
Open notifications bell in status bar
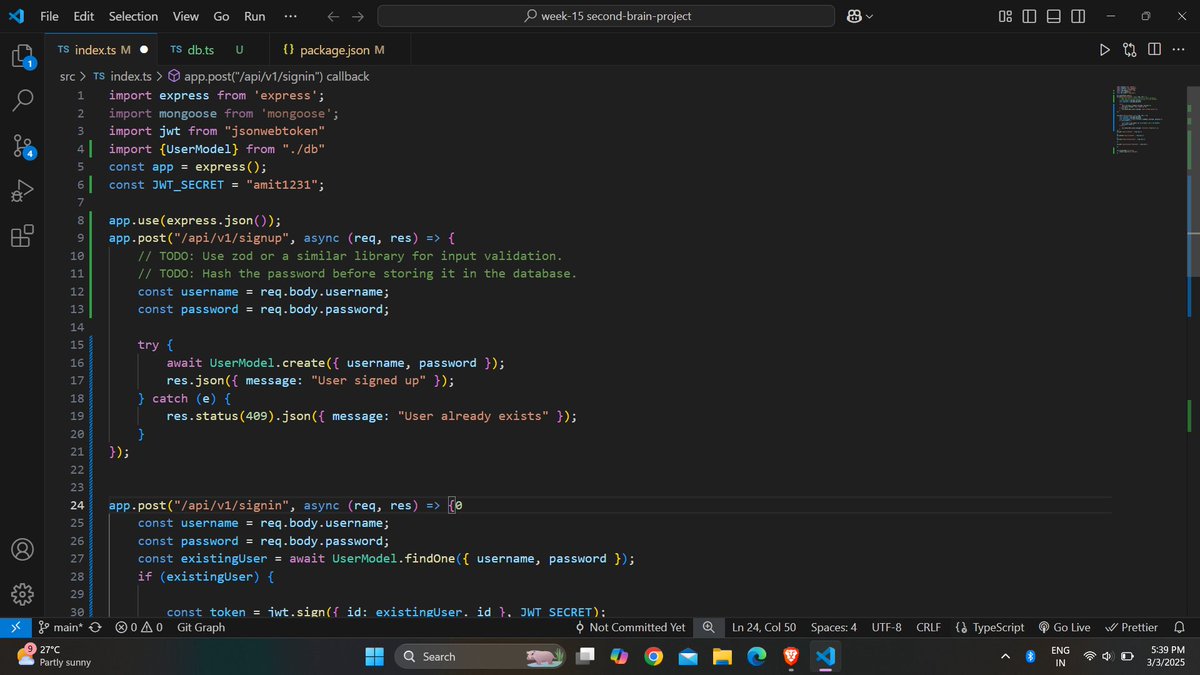pyautogui.click(x=1179, y=627)
